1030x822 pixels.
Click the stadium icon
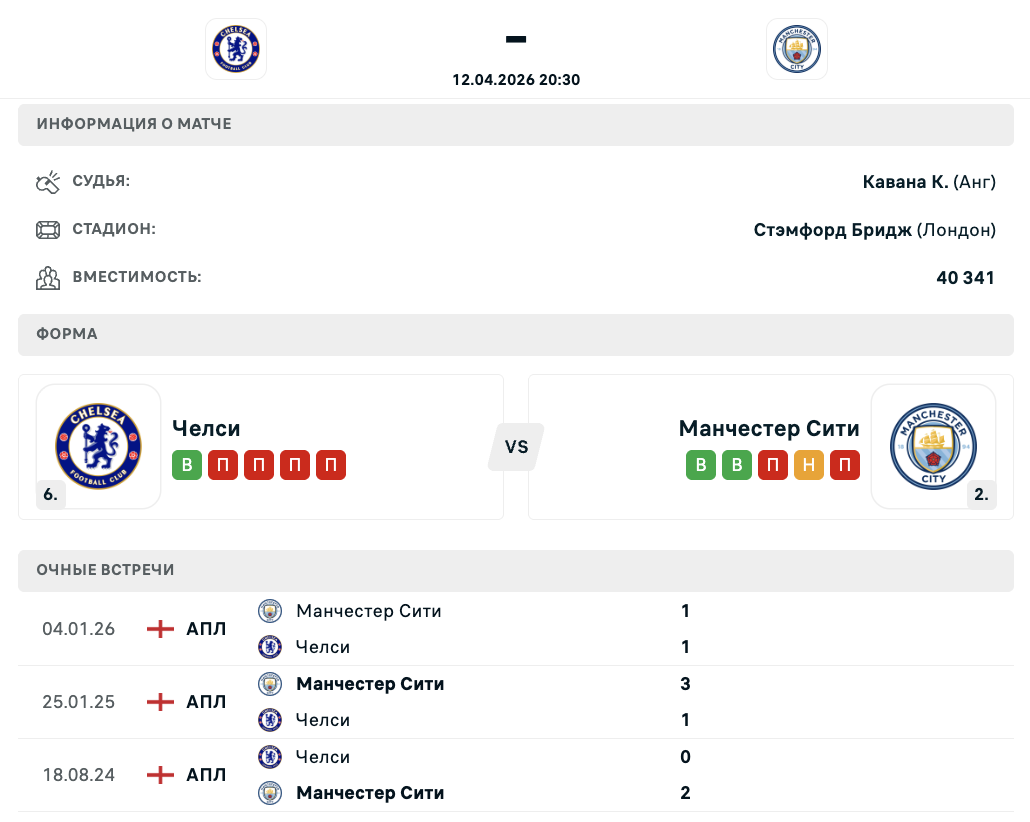[48, 230]
